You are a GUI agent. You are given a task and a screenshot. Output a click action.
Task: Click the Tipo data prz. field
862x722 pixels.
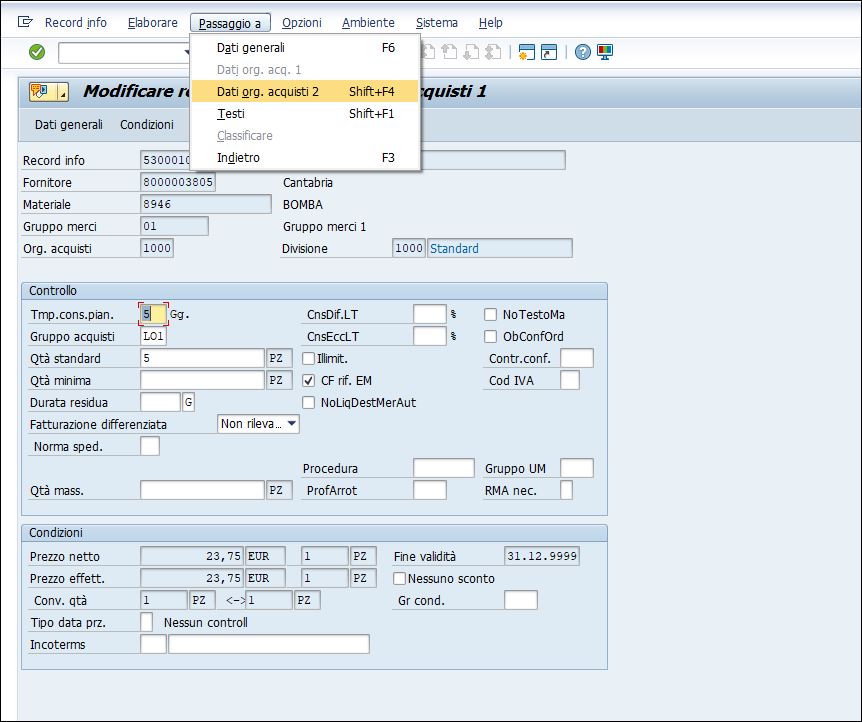point(147,622)
